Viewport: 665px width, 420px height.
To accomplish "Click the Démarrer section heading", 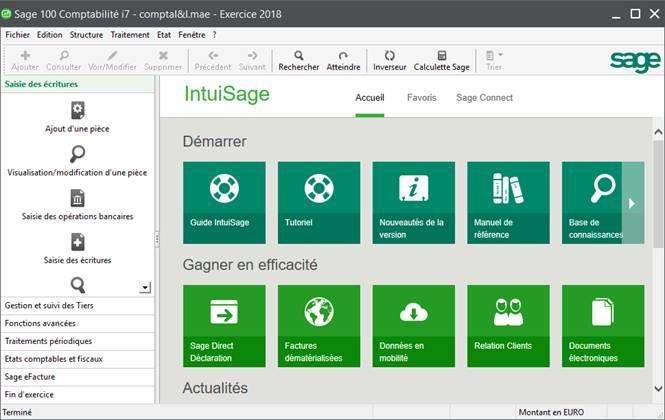I will click(215, 142).
